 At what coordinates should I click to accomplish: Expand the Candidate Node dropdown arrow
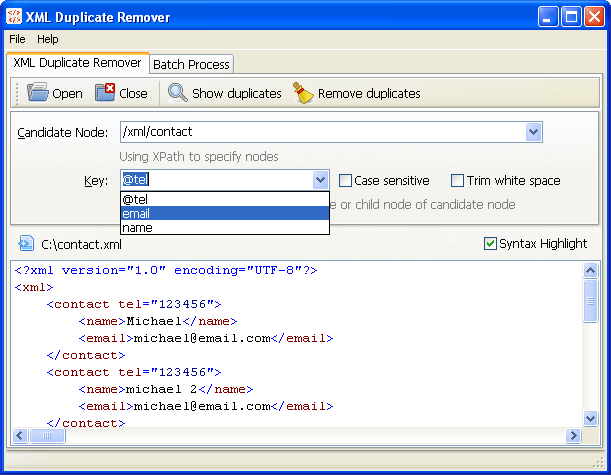click(x=533, y=132)
